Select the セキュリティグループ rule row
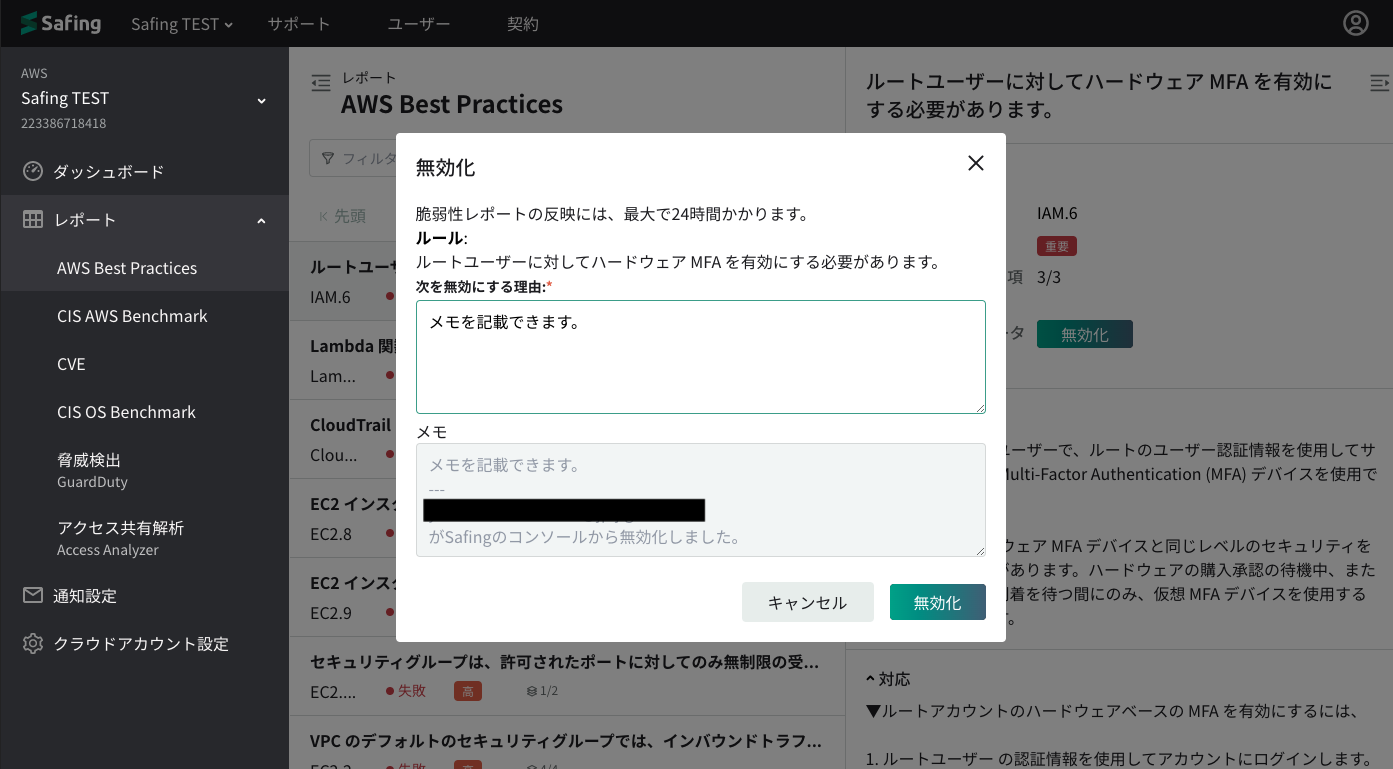The height and width of the screenshot is (769, 1393). 567,676
